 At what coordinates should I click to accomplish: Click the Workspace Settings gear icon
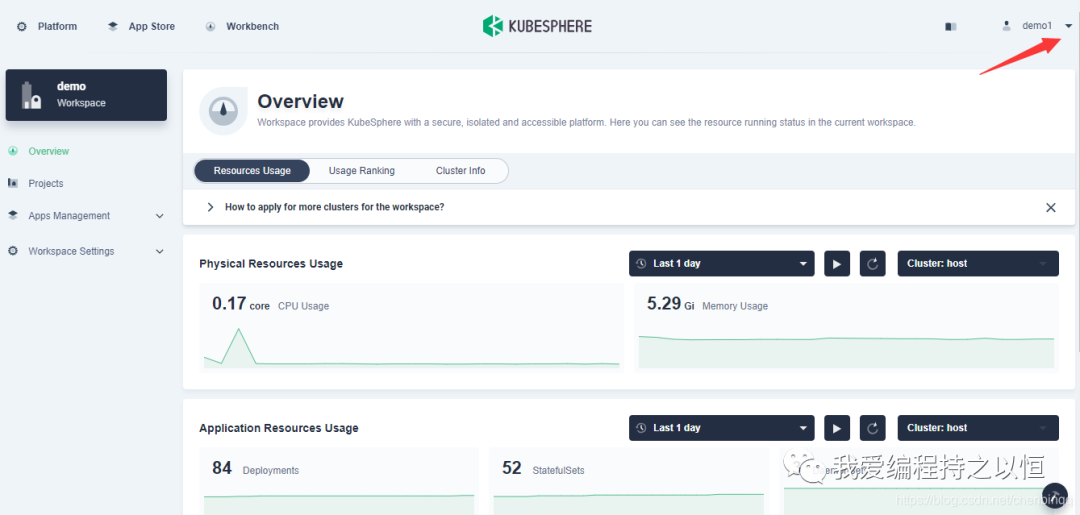(x=13, y=251)
